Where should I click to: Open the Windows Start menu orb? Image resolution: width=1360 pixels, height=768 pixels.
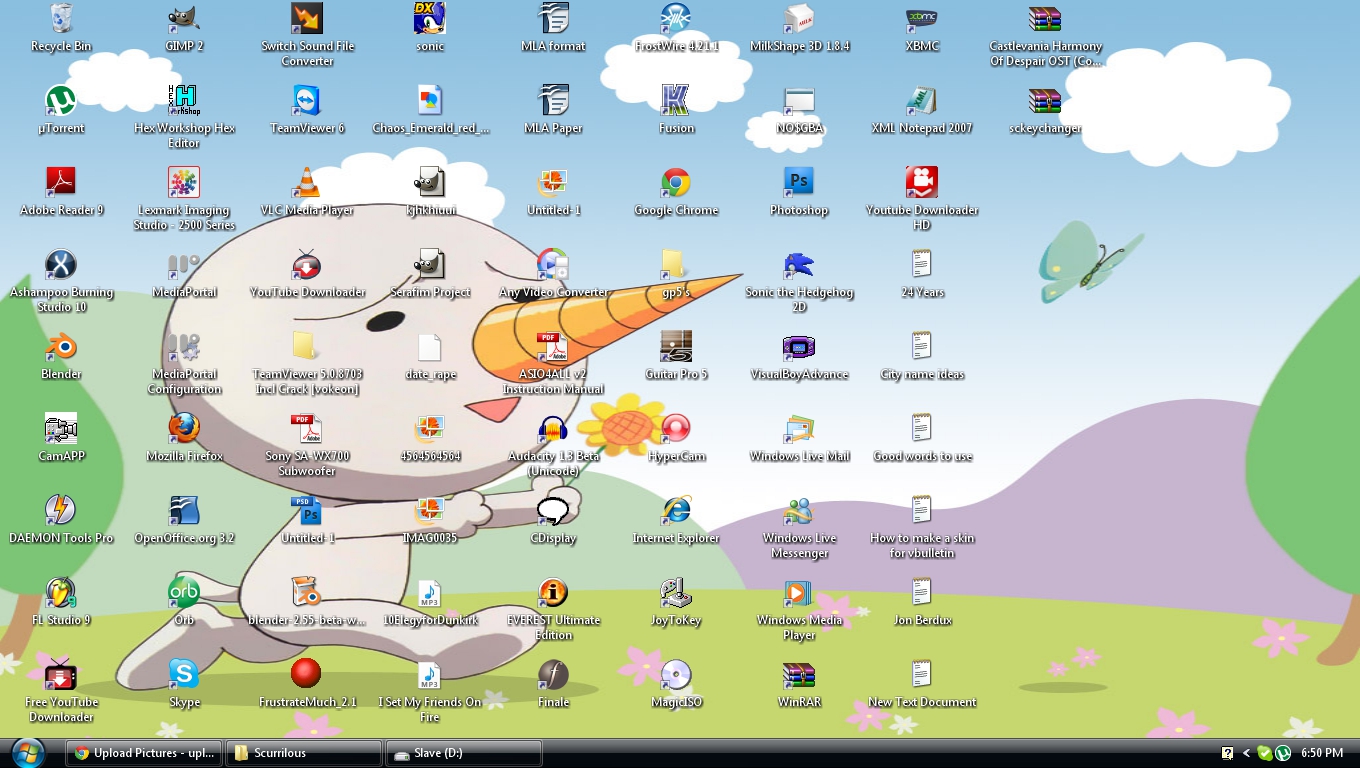(x=27, y=752)
